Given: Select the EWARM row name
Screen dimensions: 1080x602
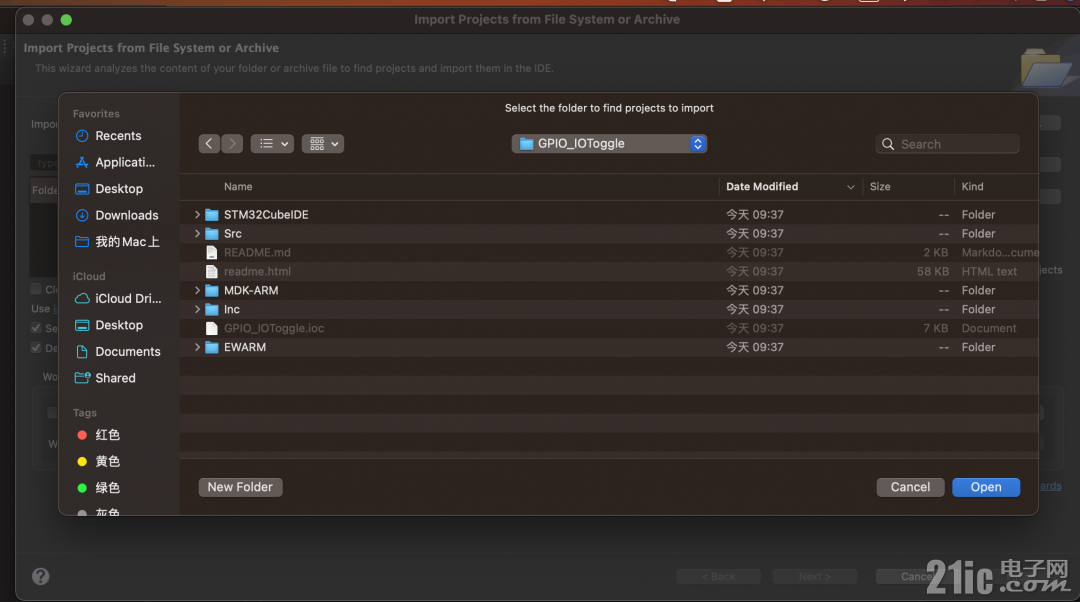Looking at the screenshot, I should (x=245, y=347).
